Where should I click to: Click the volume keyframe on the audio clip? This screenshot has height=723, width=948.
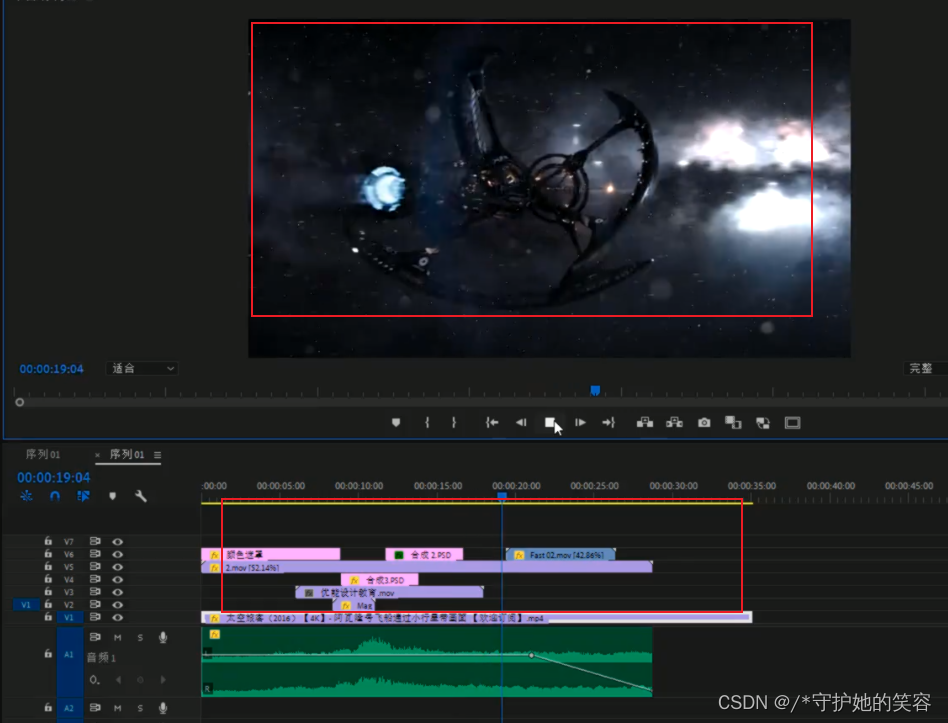click(x=531, y=655)
